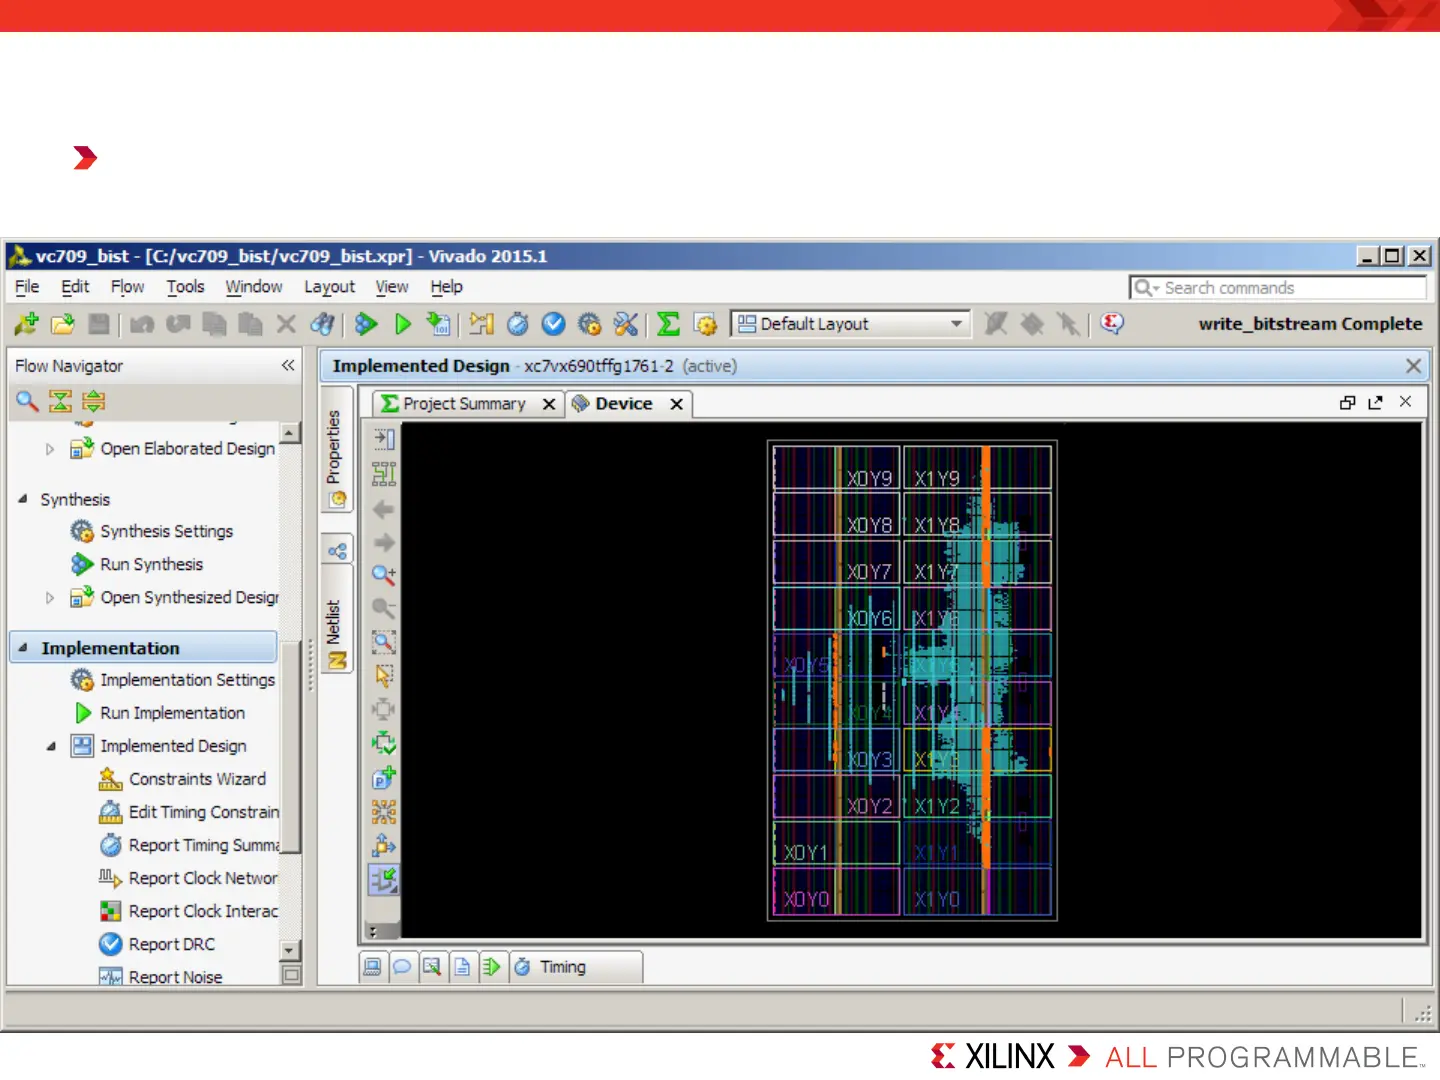1440x1080 pixels.
Task: Collapse the Implementation section
Action: (x=23, y=647)
